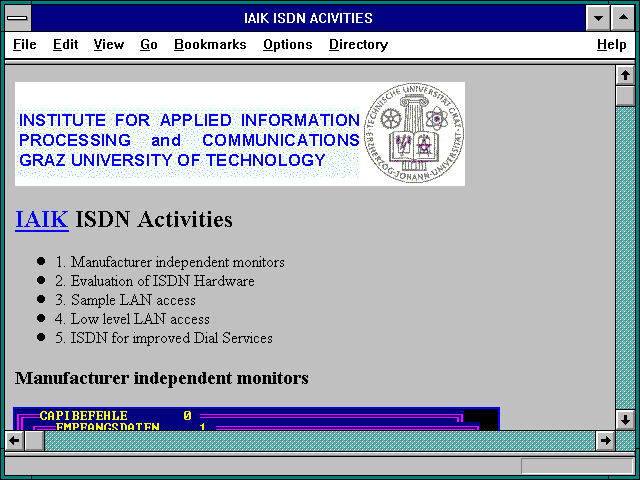The image size is (640, 480).
Task: Click '1. Manufacturer independent monitors' list item
Action: [x=170, y=262]
